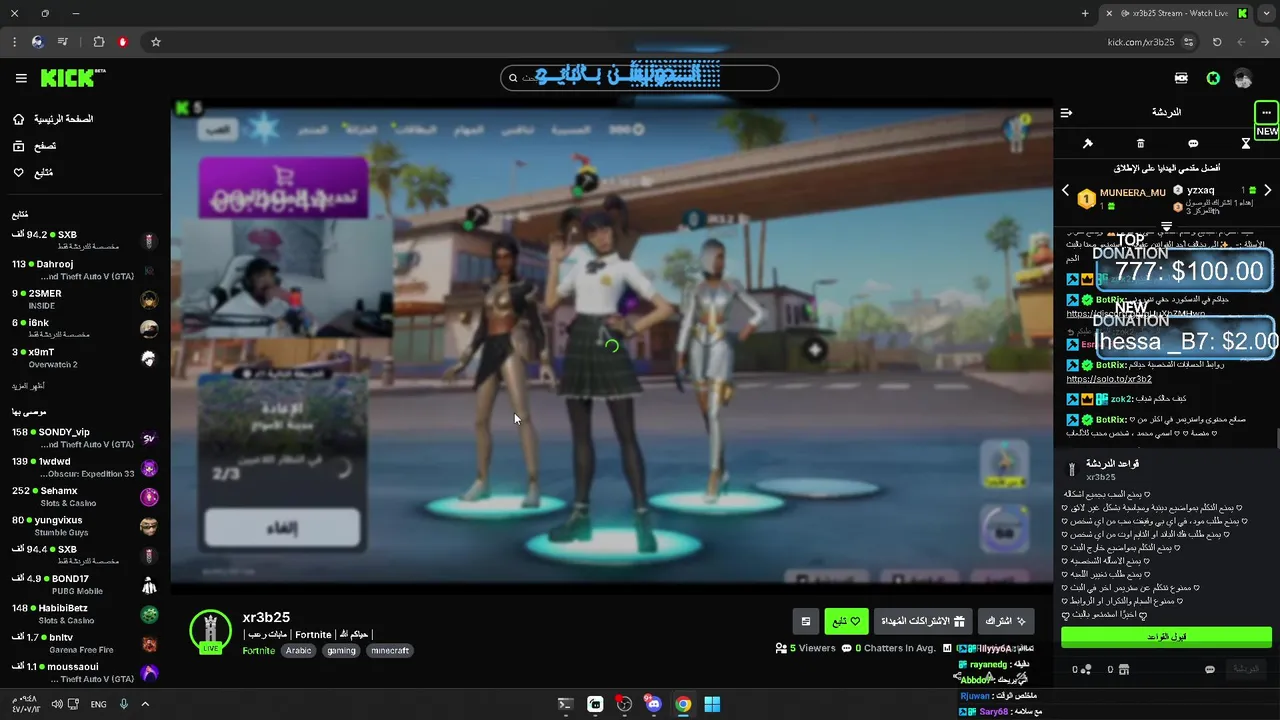The width and height of the screenshot is (1280, 720).
Task: Click the xr3b25 channel avatar
Action: tap(210, 631)
